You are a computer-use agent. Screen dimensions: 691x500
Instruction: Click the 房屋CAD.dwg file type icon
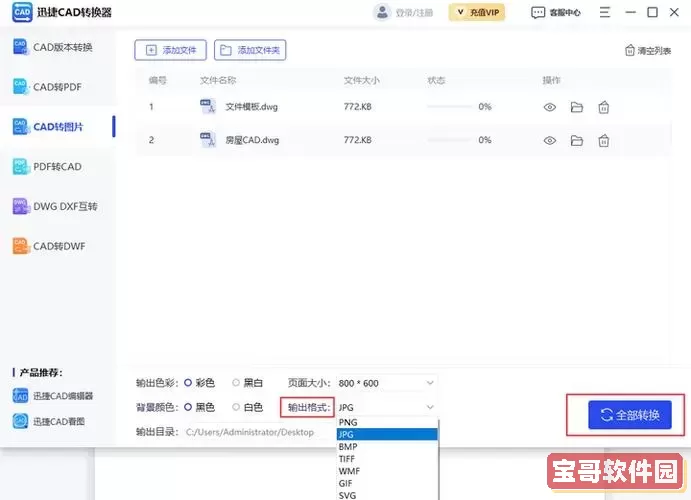coord(208,140)
